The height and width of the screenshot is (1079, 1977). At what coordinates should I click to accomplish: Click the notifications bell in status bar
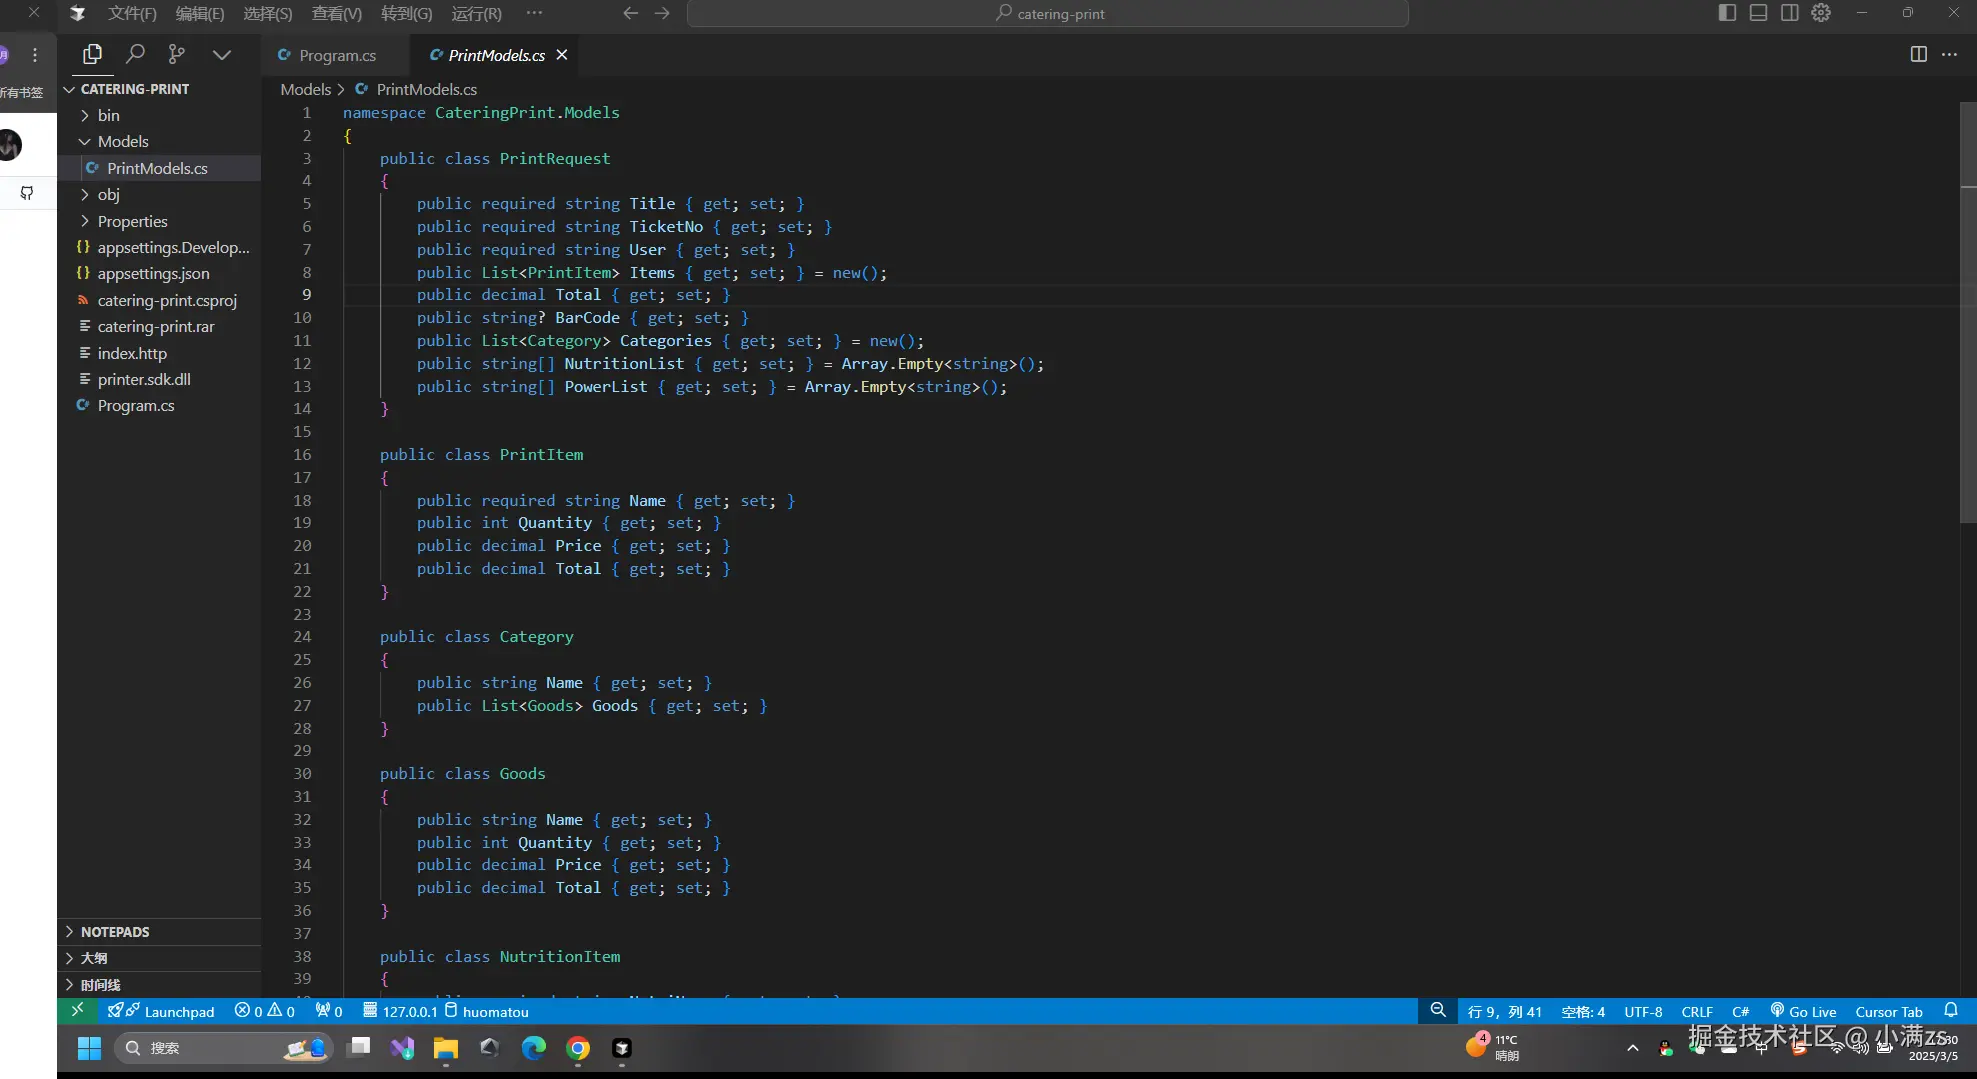[1950, 1011]
